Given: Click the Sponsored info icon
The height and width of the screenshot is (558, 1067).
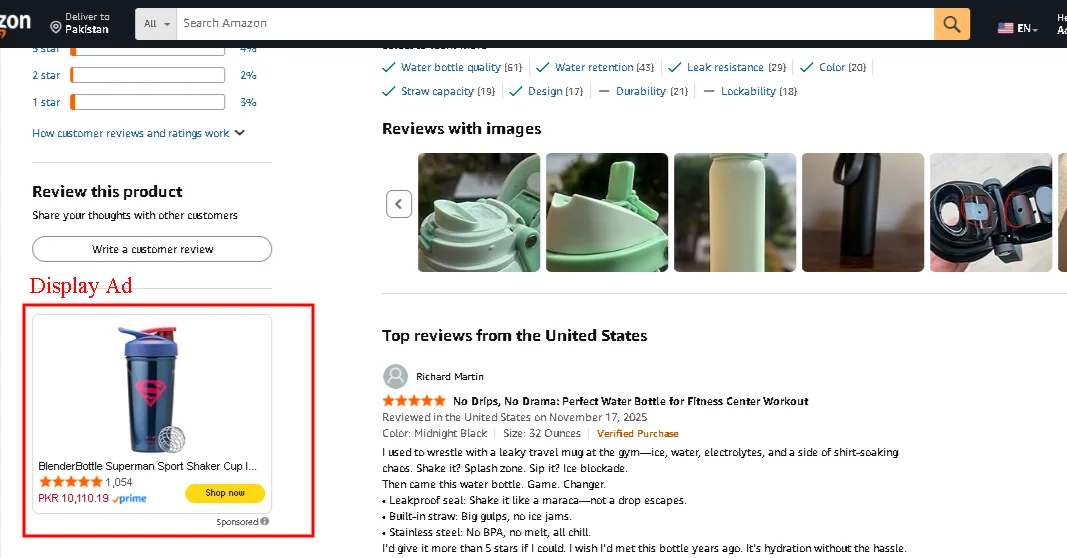Looking at the screenshot, I should click(x=265, y=521).
